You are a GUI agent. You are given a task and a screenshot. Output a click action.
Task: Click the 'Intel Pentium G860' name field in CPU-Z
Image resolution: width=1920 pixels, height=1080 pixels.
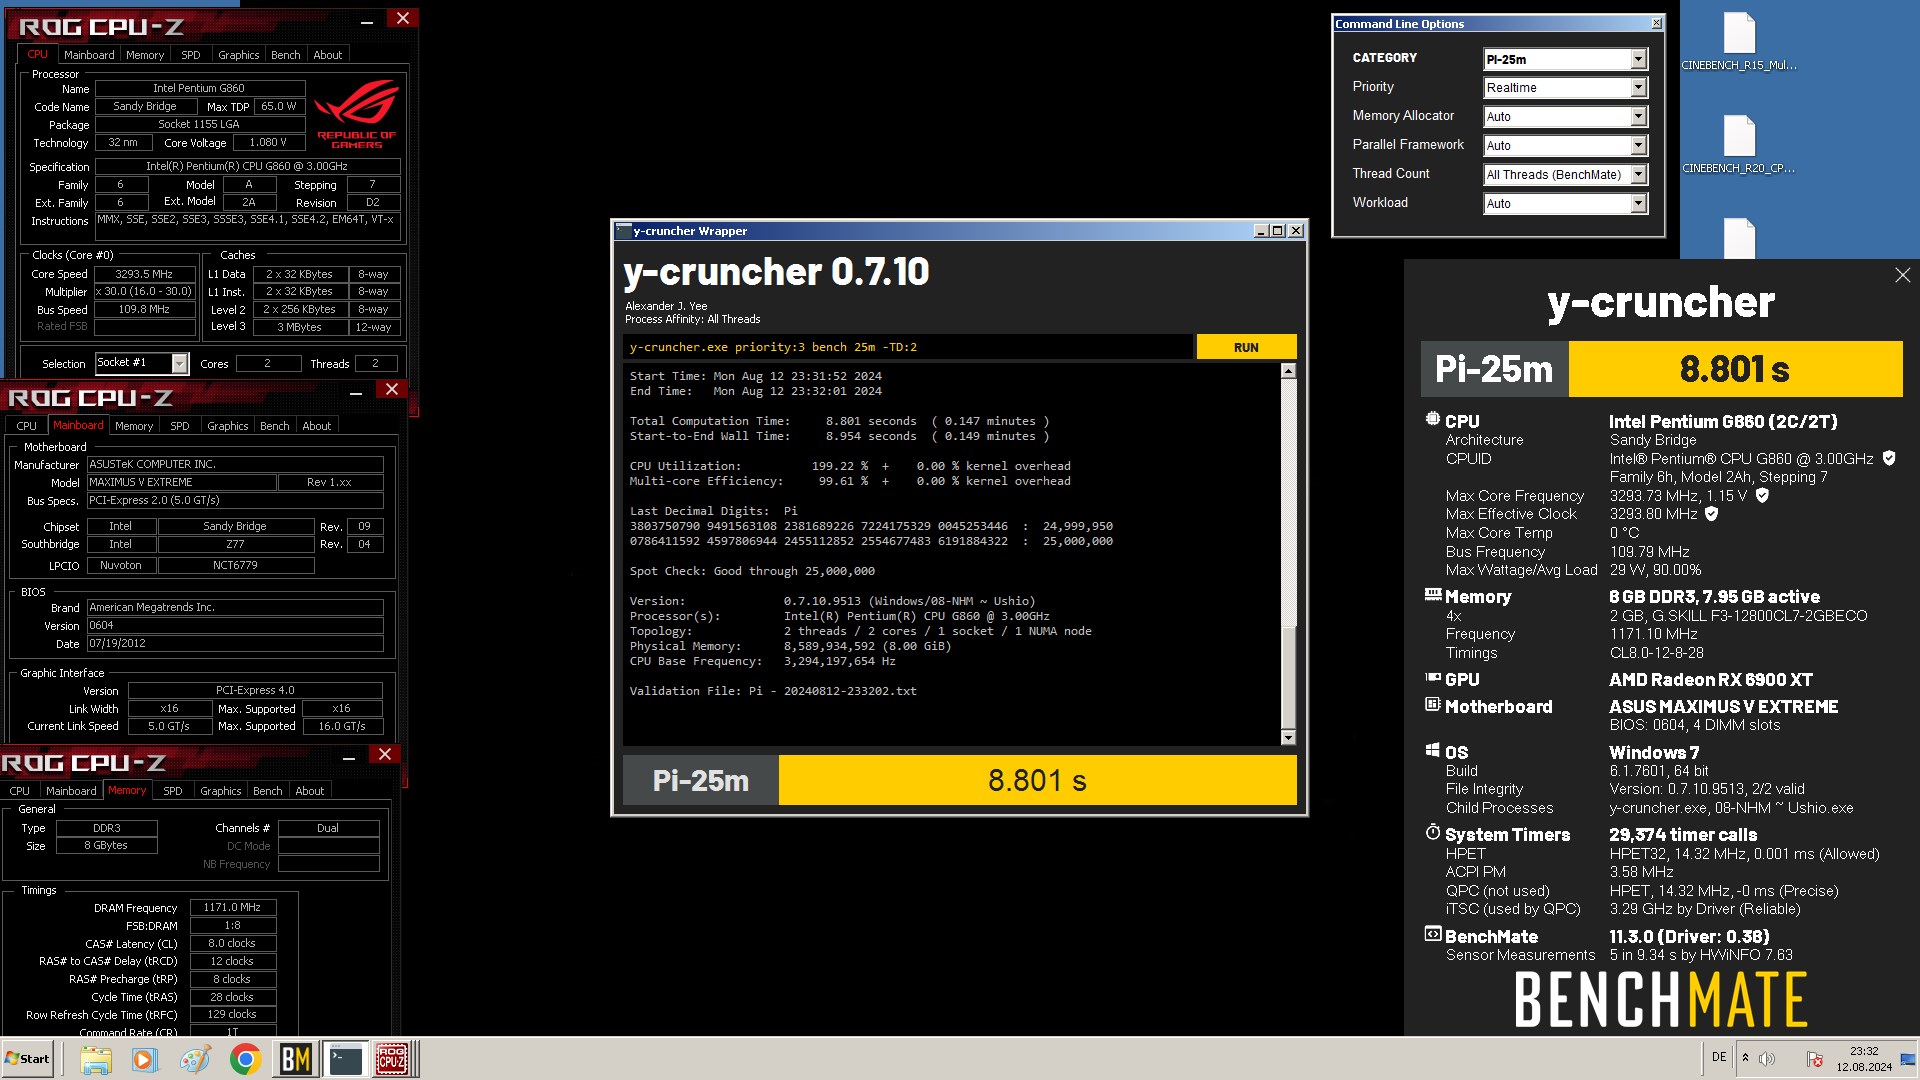pyautogui.click(x=198, y=88)
